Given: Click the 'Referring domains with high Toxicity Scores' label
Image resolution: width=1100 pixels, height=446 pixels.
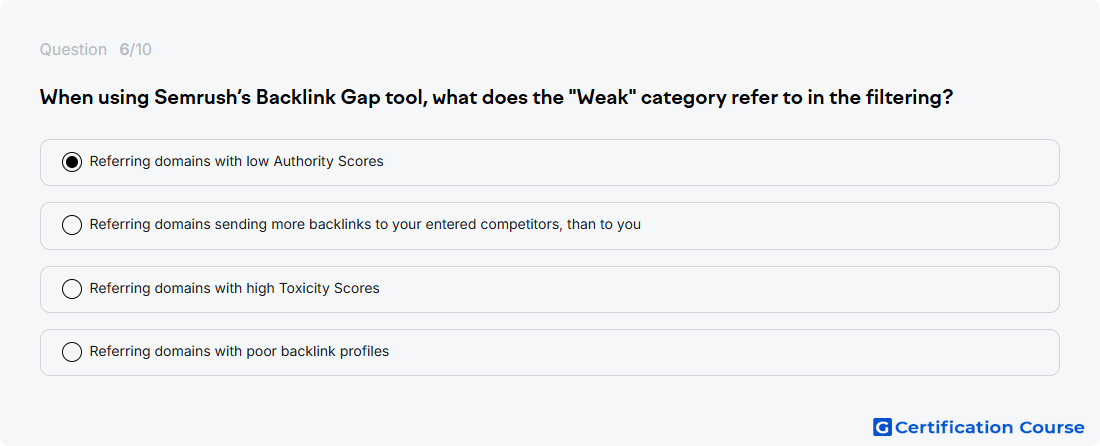Looking at the screenshot, I should pos(234,288).
